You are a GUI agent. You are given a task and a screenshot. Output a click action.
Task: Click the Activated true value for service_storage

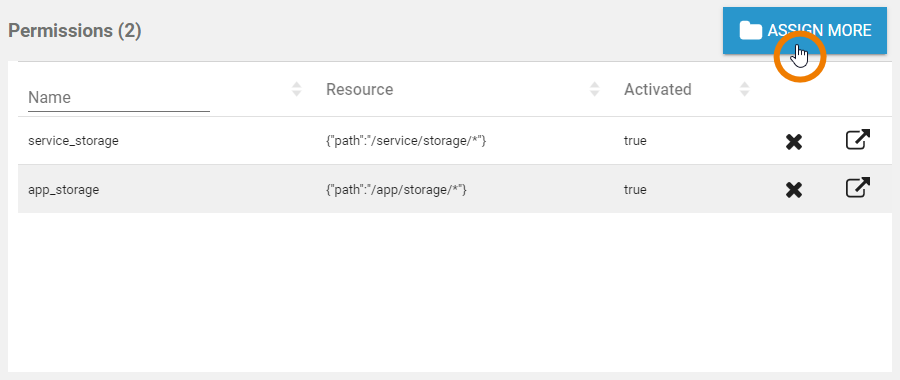[635, 141]
